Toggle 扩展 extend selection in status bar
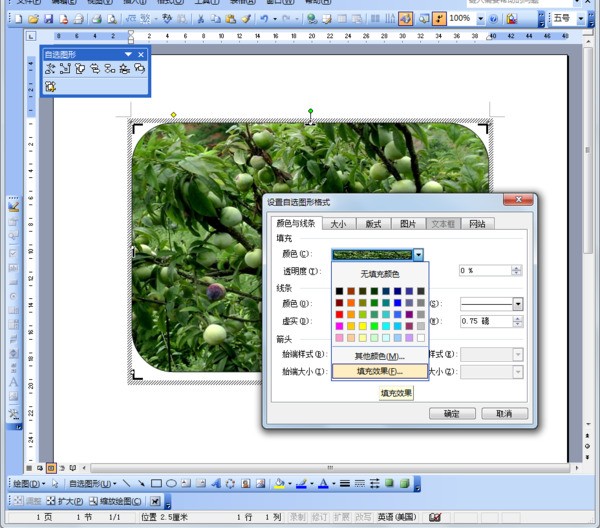The height and width of the screenshot is (528, 600). (341, 517)
